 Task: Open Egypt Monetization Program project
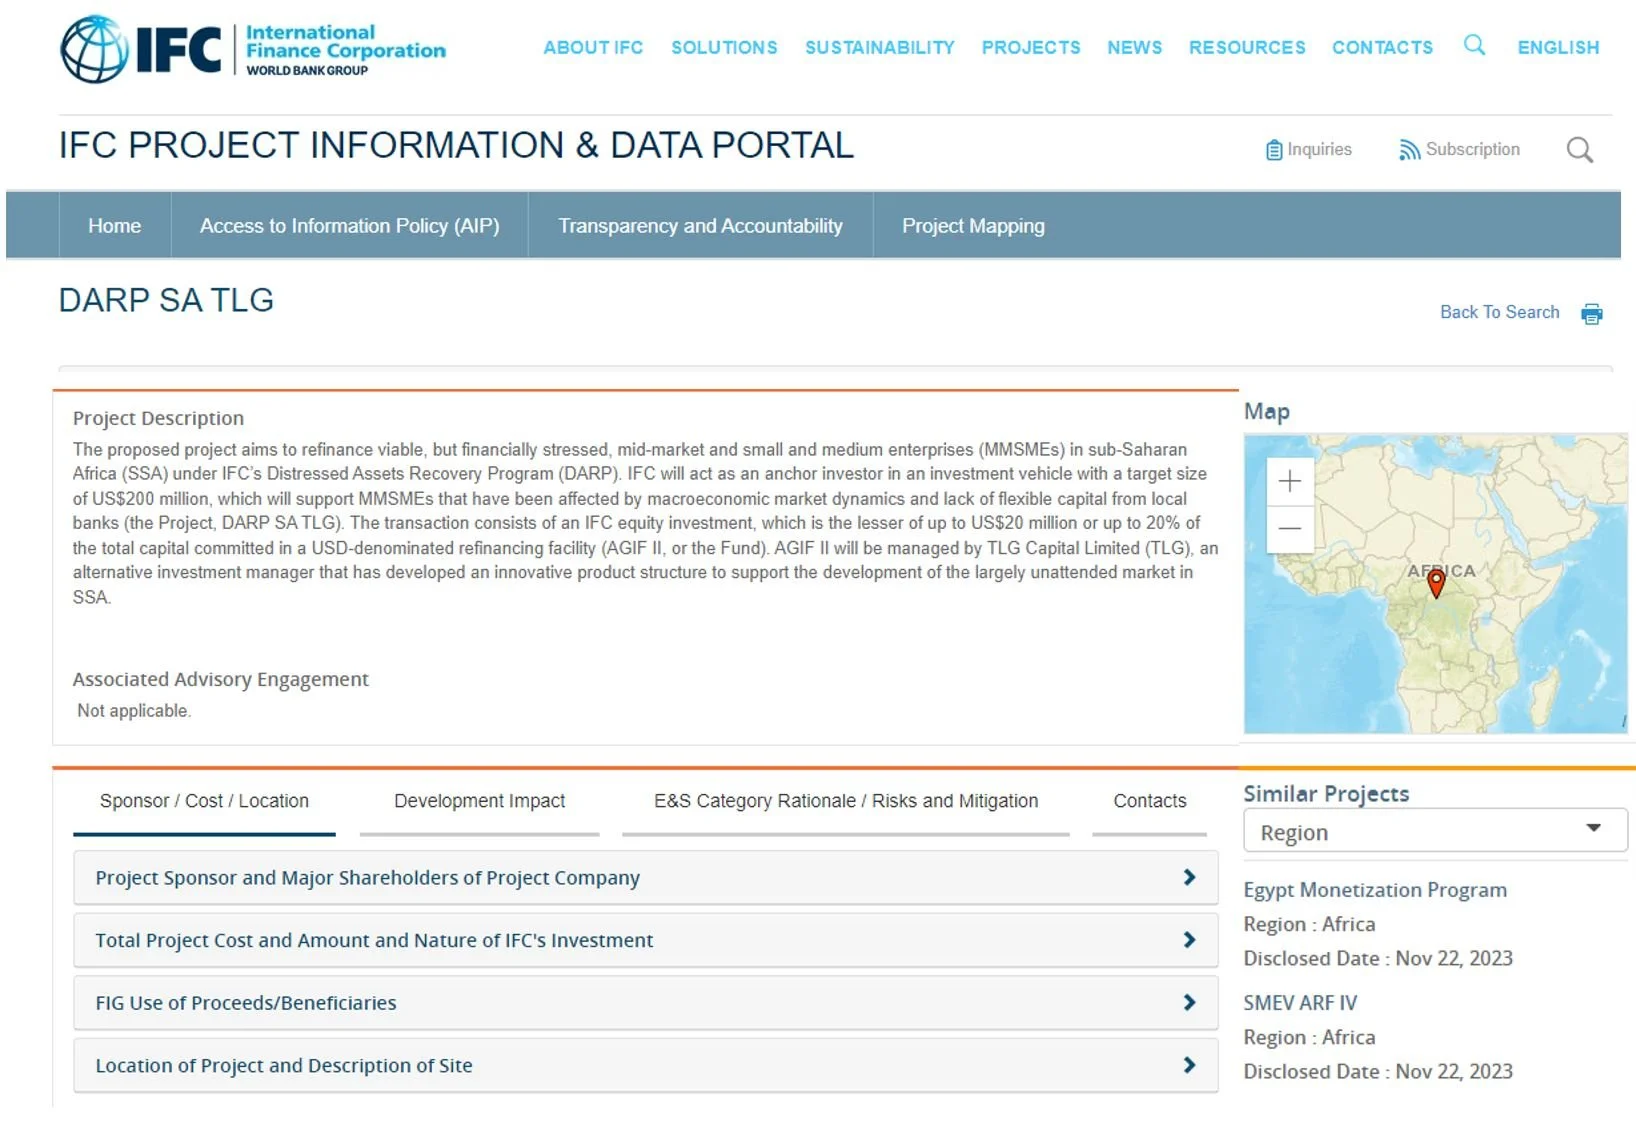click(x=1375, y=890)
